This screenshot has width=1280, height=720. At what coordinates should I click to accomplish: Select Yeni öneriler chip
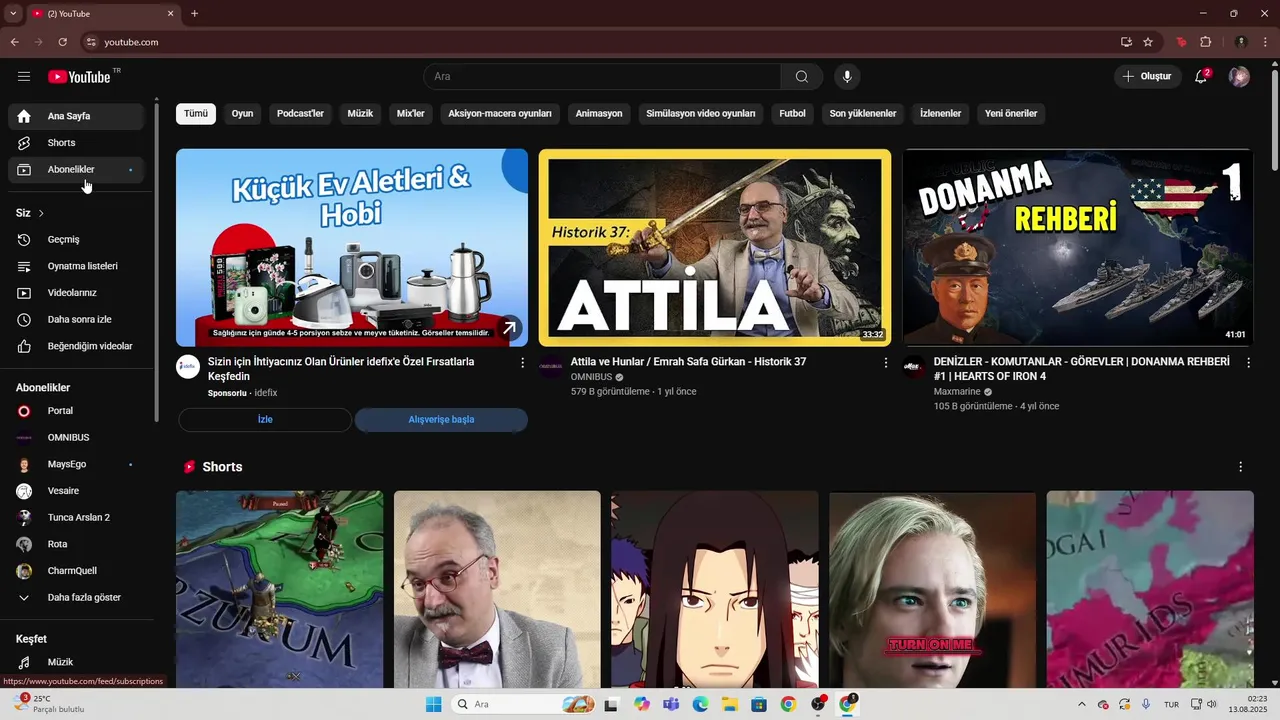click(x=1011, y=114)
